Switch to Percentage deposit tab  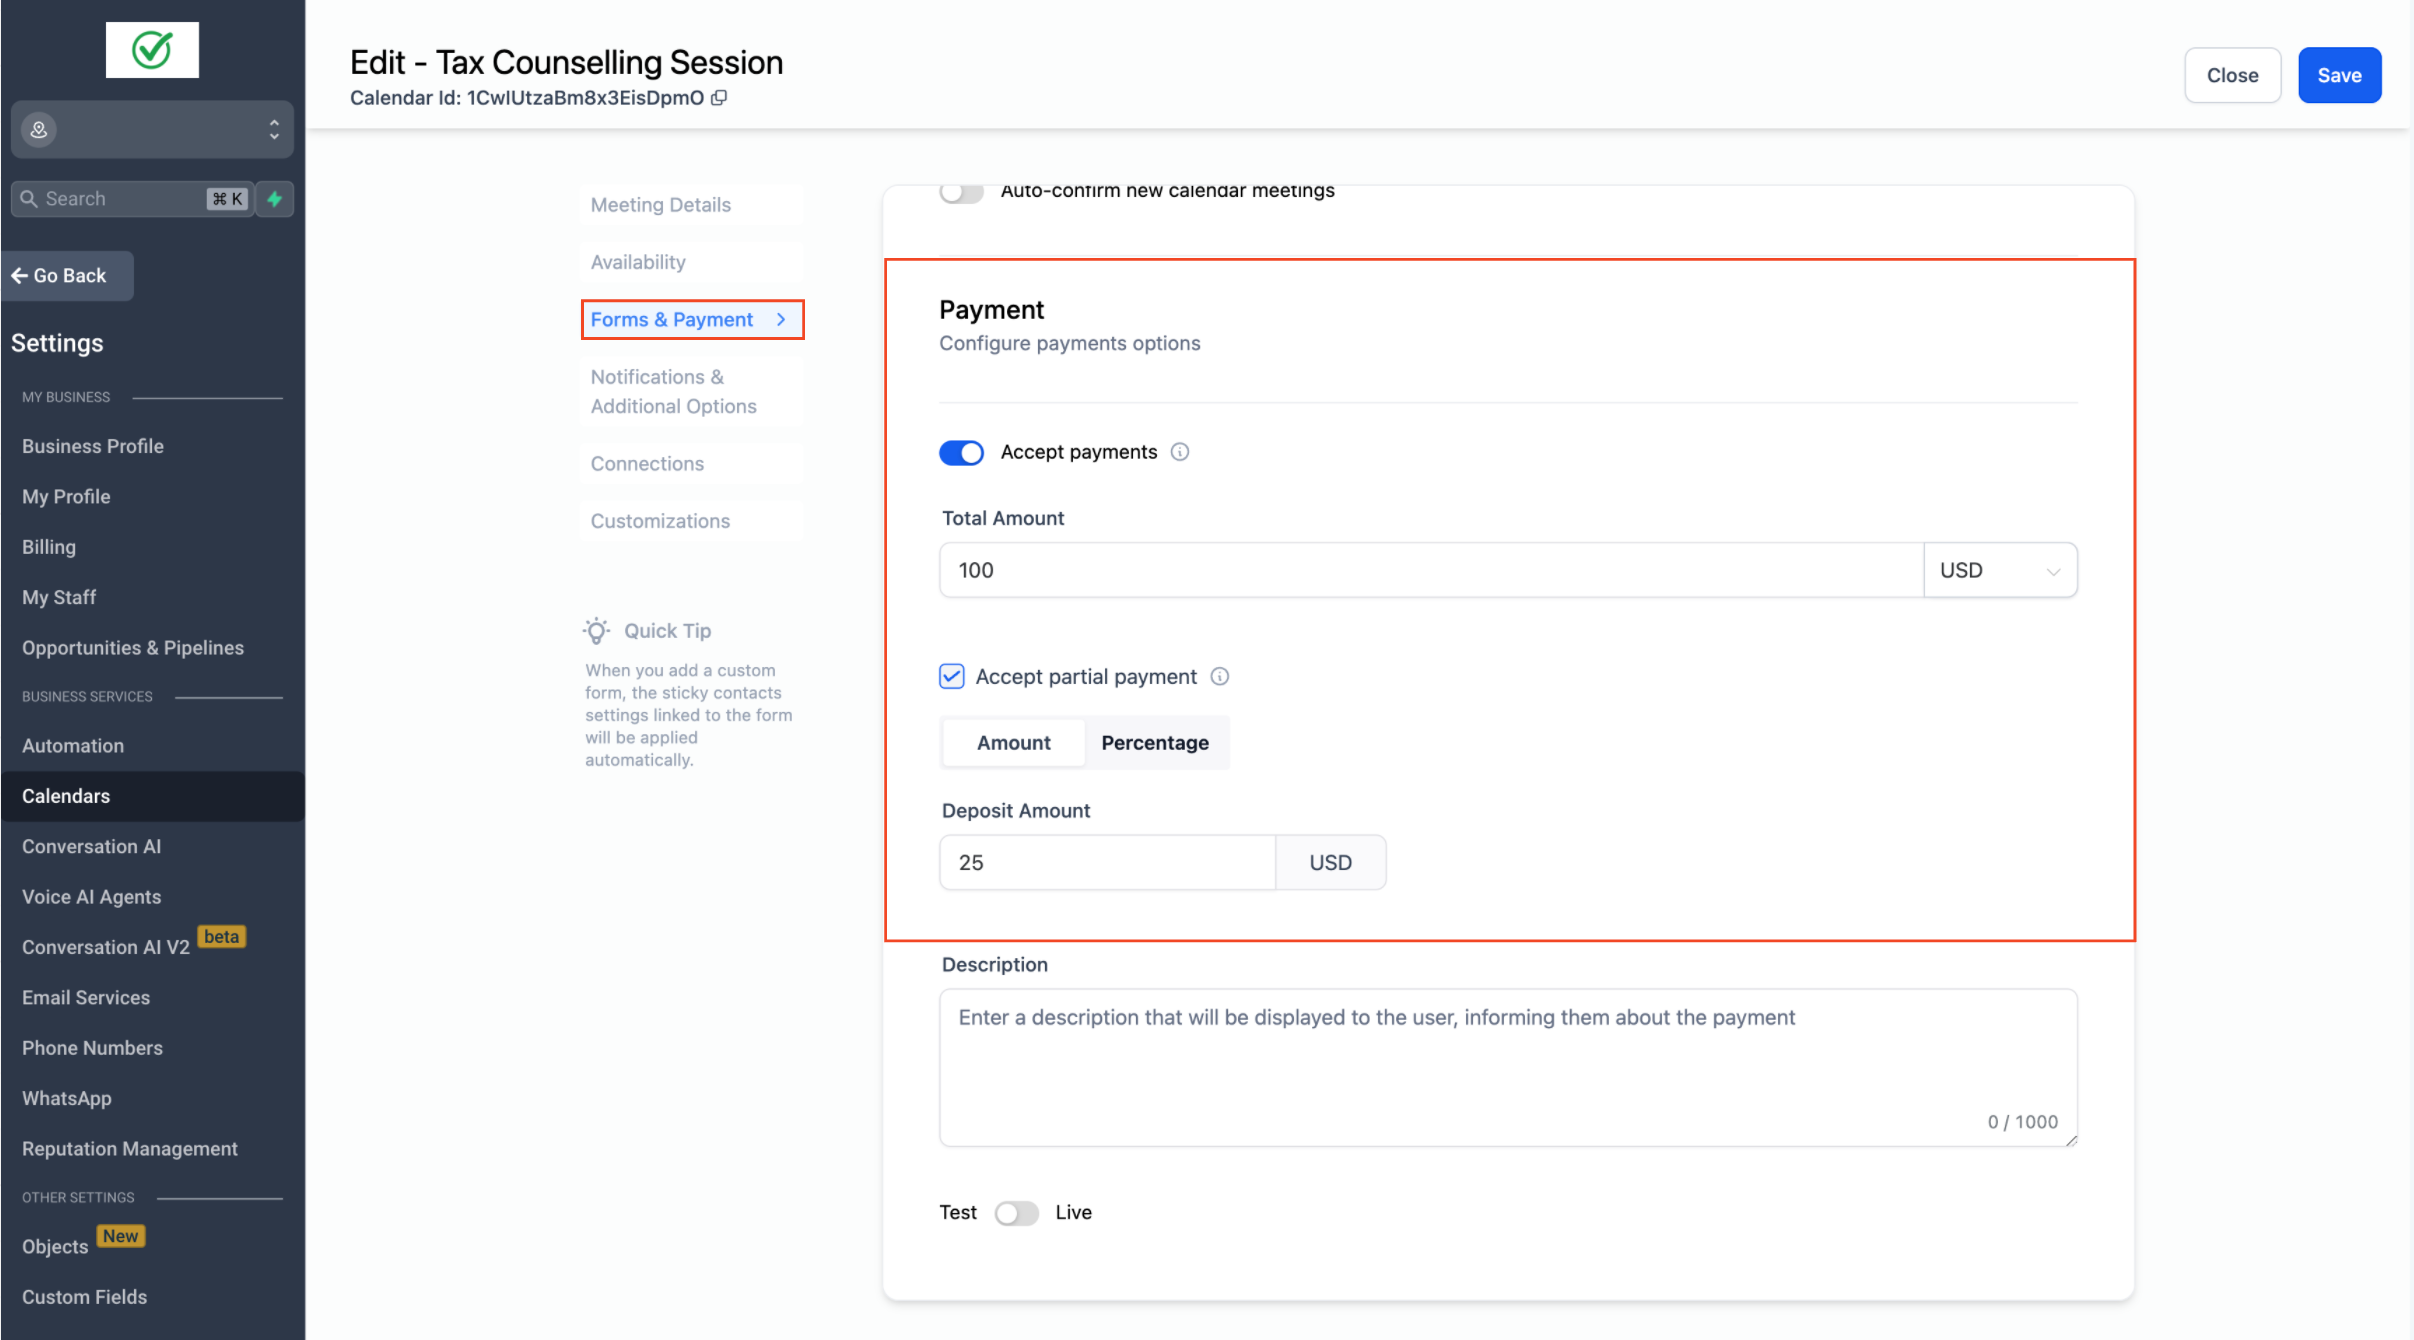pos(1155,743)
